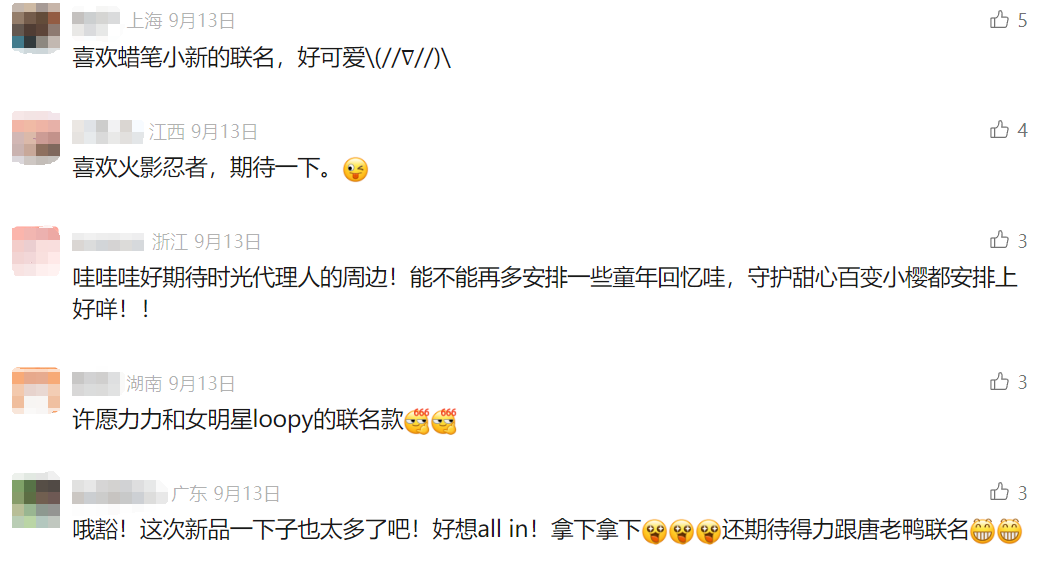Open the 浙江 commenter's pink avatar

[36, 251]
